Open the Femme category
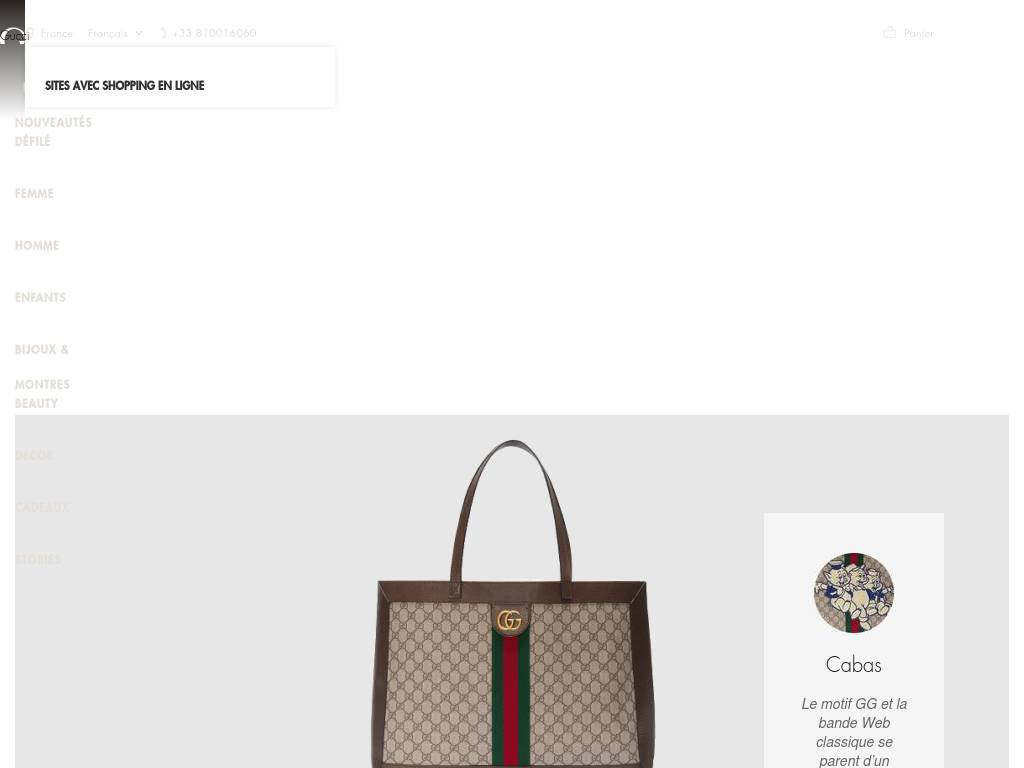This screenshot has width=1024, height=768. coord(34,193)
